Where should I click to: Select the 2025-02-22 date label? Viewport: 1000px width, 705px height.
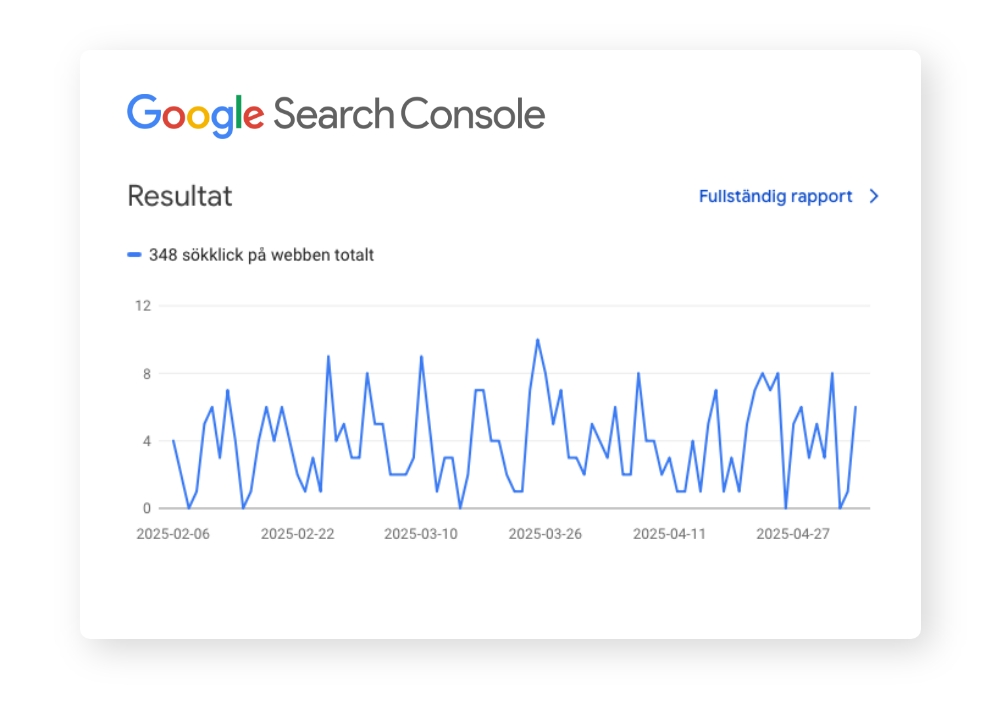coord(297,534)
